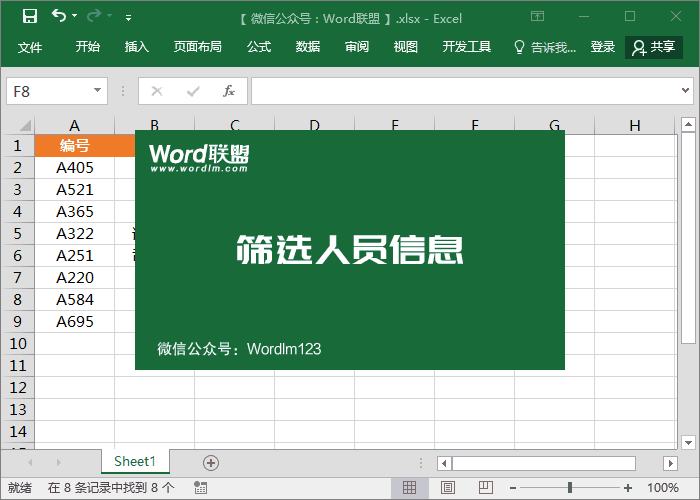This screenshot has height=500, width=700.
Task: Click the Save icon in quick access toolbar
Action: coord(29,17)
